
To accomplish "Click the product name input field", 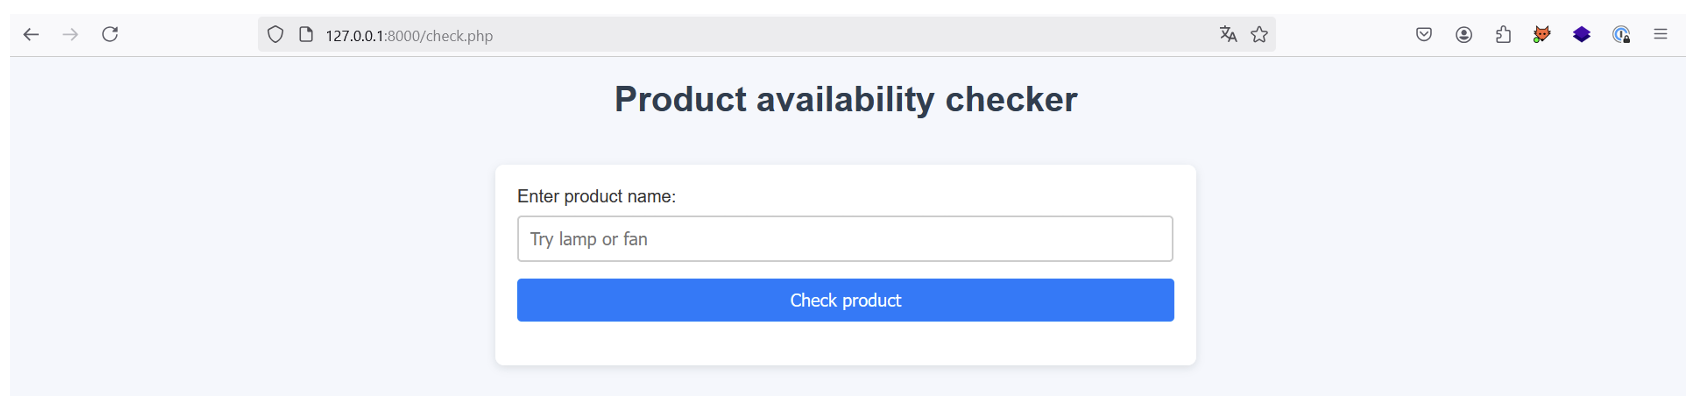I will point(844,239).
